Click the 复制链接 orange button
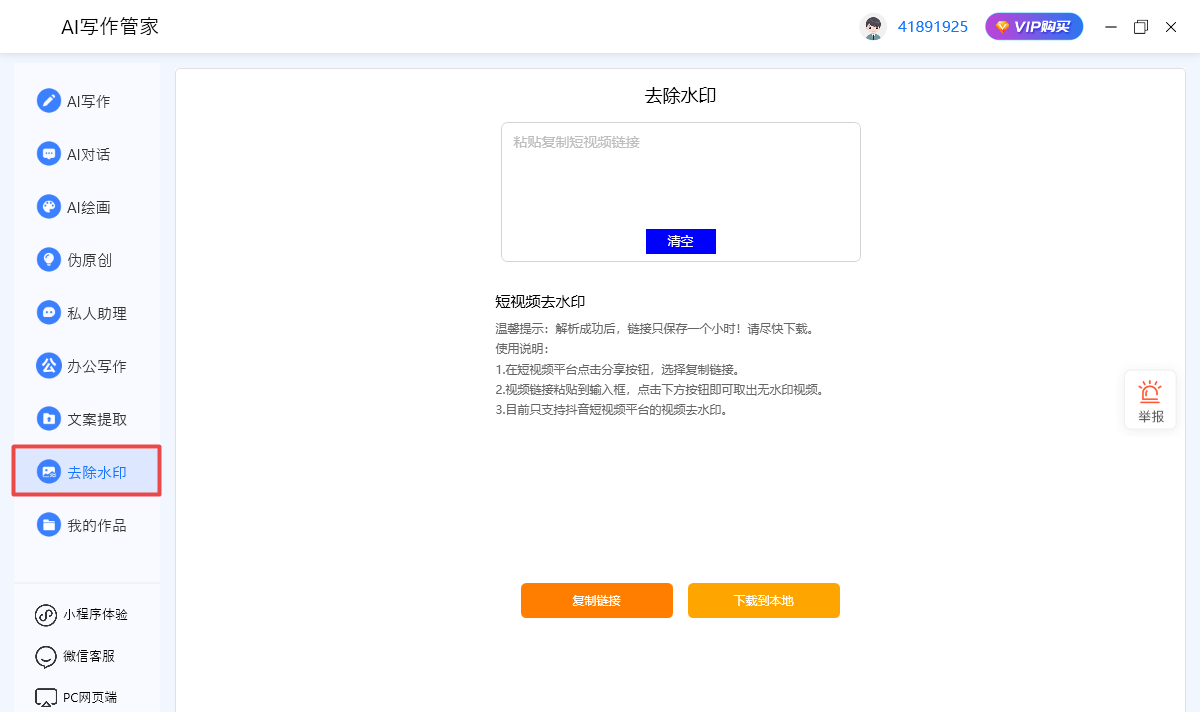Screen dimensions: 1200x712 pyautogui.click(x=597, y=600)
